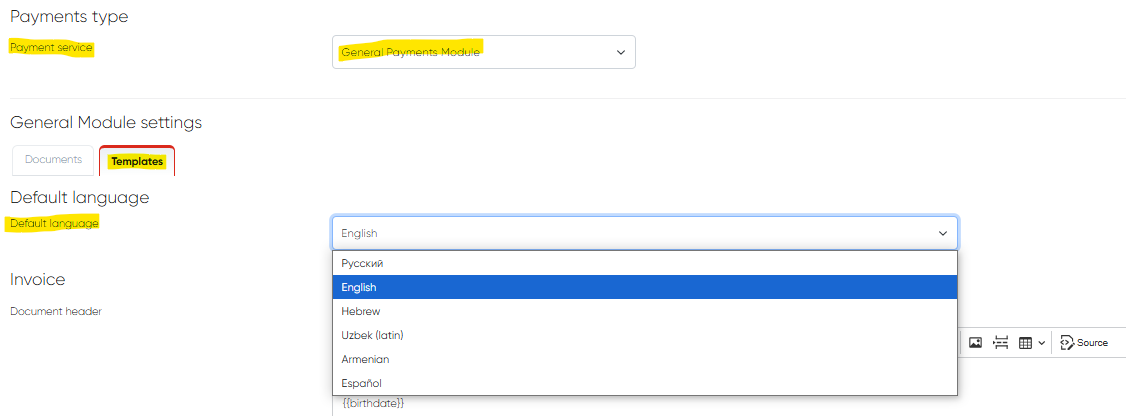Viewport: 1126px width, 416px height.
Task: Click the Payment service label
Action: (x=51, y=48)
